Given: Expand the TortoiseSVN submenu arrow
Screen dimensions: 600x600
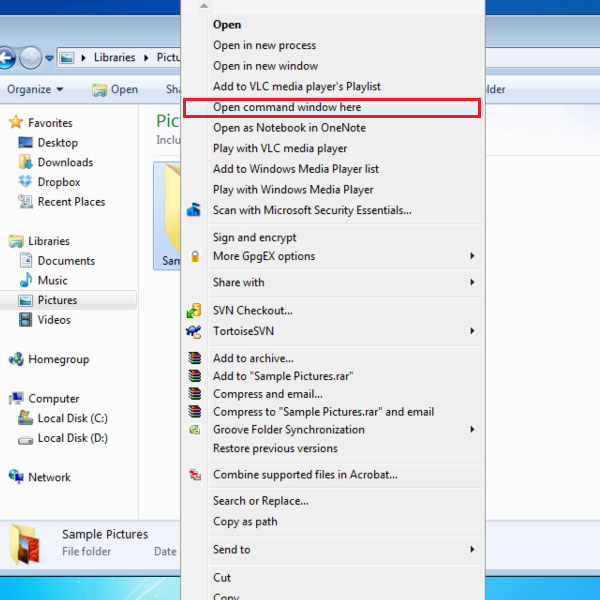Looking at the screenshot, I should point(473,331).
